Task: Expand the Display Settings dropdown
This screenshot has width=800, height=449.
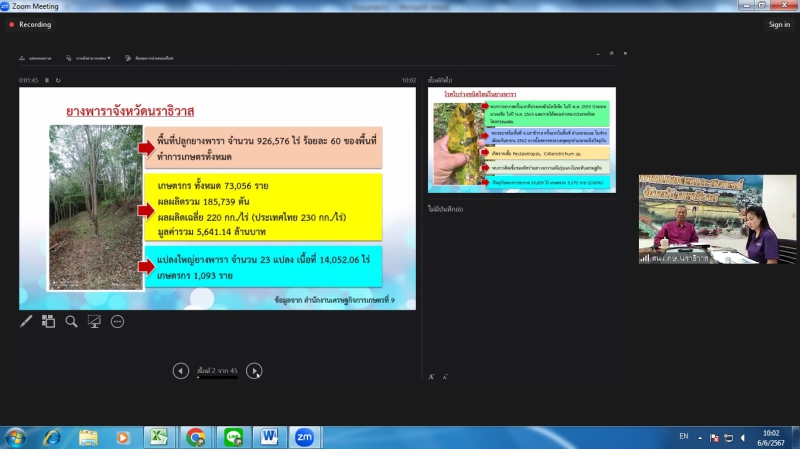Action: pyautogui.click(x=88, y=58)
